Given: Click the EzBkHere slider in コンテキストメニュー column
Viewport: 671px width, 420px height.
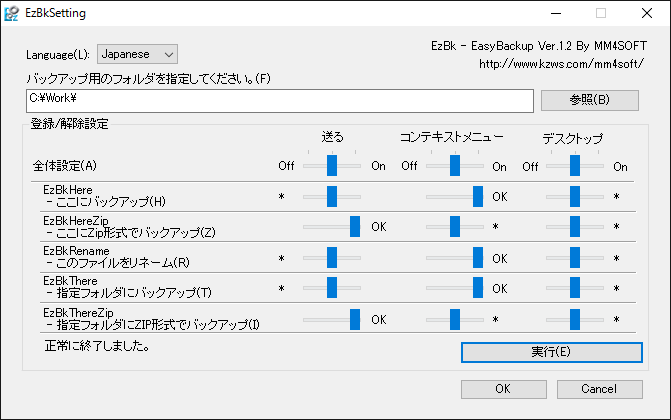Looking at the screenshot, I should (455, 197).
